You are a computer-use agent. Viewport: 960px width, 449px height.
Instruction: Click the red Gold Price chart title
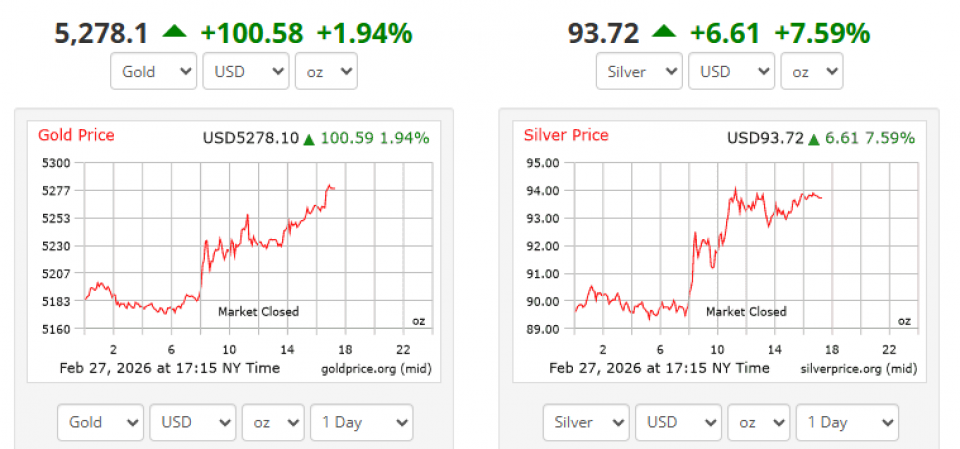click(x=76, y=135)
